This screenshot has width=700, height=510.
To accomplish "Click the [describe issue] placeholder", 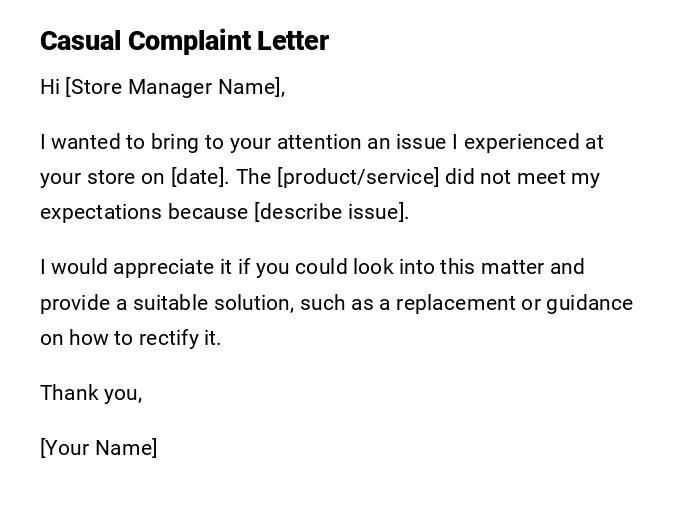I will pos(330,212).
